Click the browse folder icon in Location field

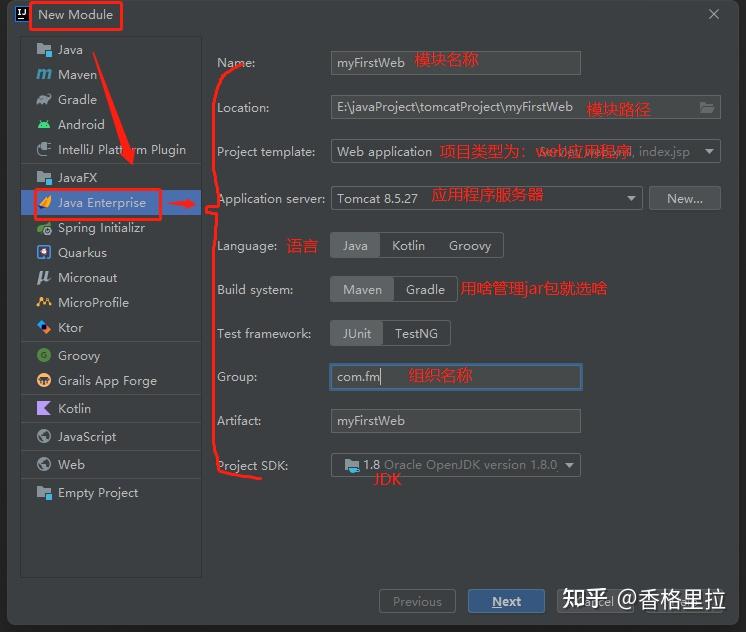tap(707, 108)
